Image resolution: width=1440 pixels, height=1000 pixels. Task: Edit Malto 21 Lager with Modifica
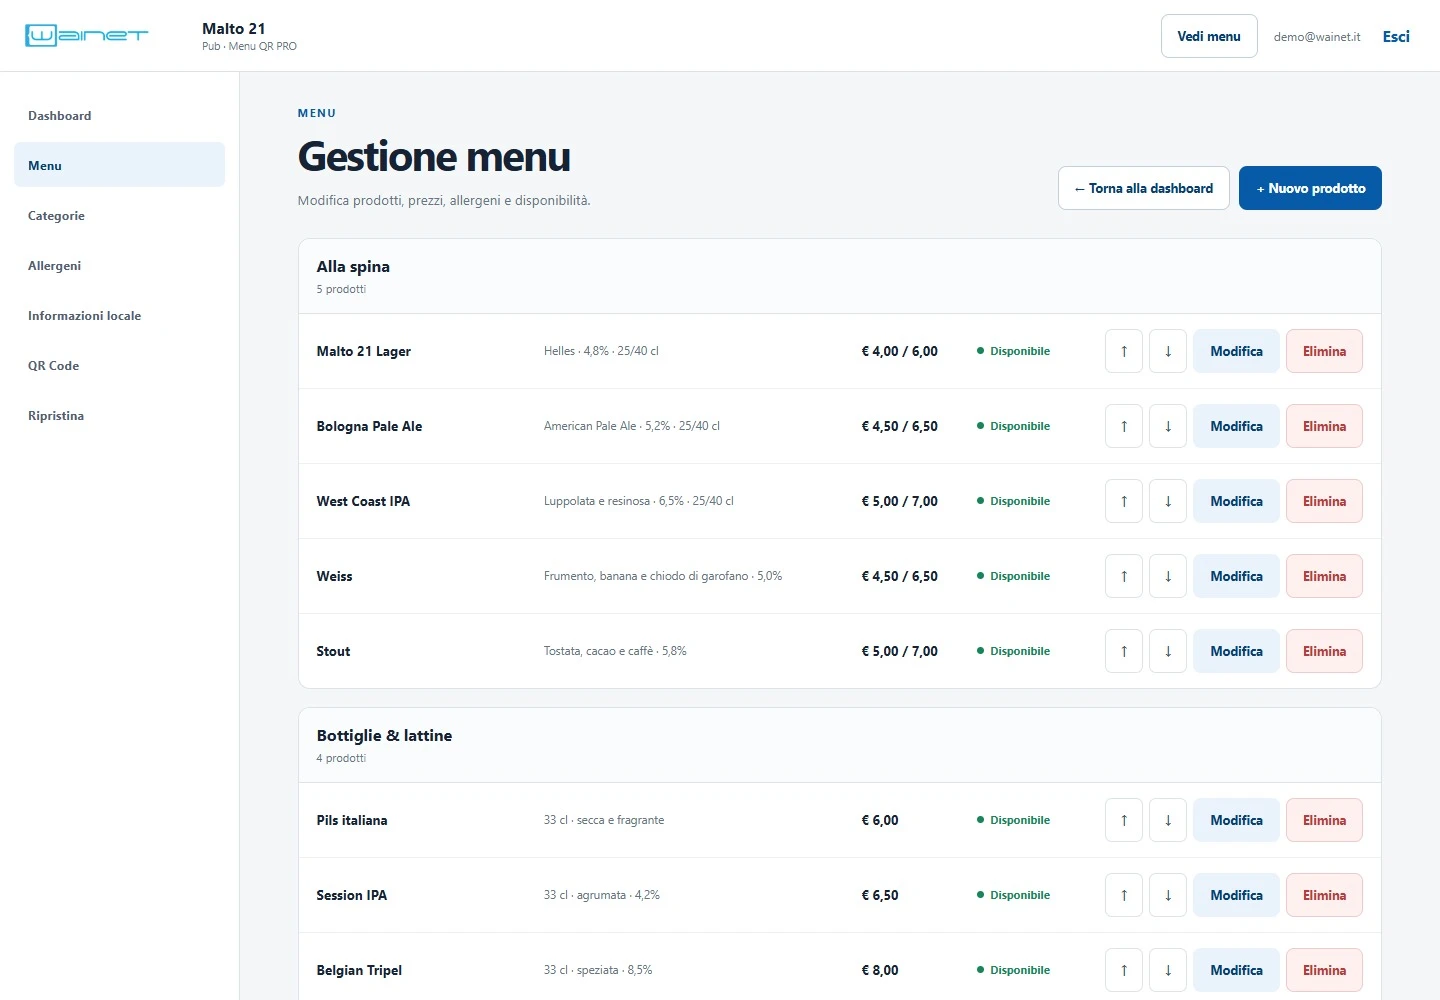pos(1236,351)
